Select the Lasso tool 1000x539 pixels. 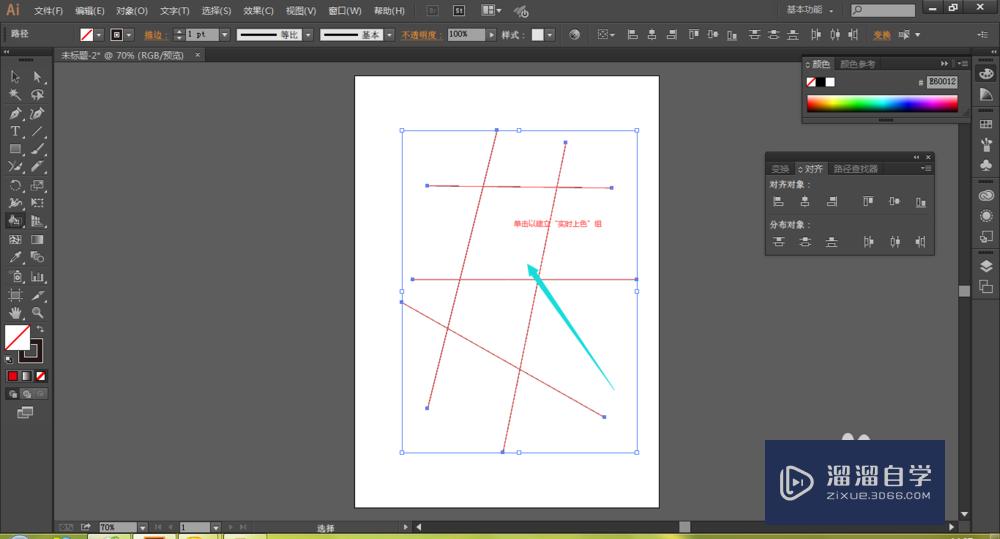(x=38, y=95)
